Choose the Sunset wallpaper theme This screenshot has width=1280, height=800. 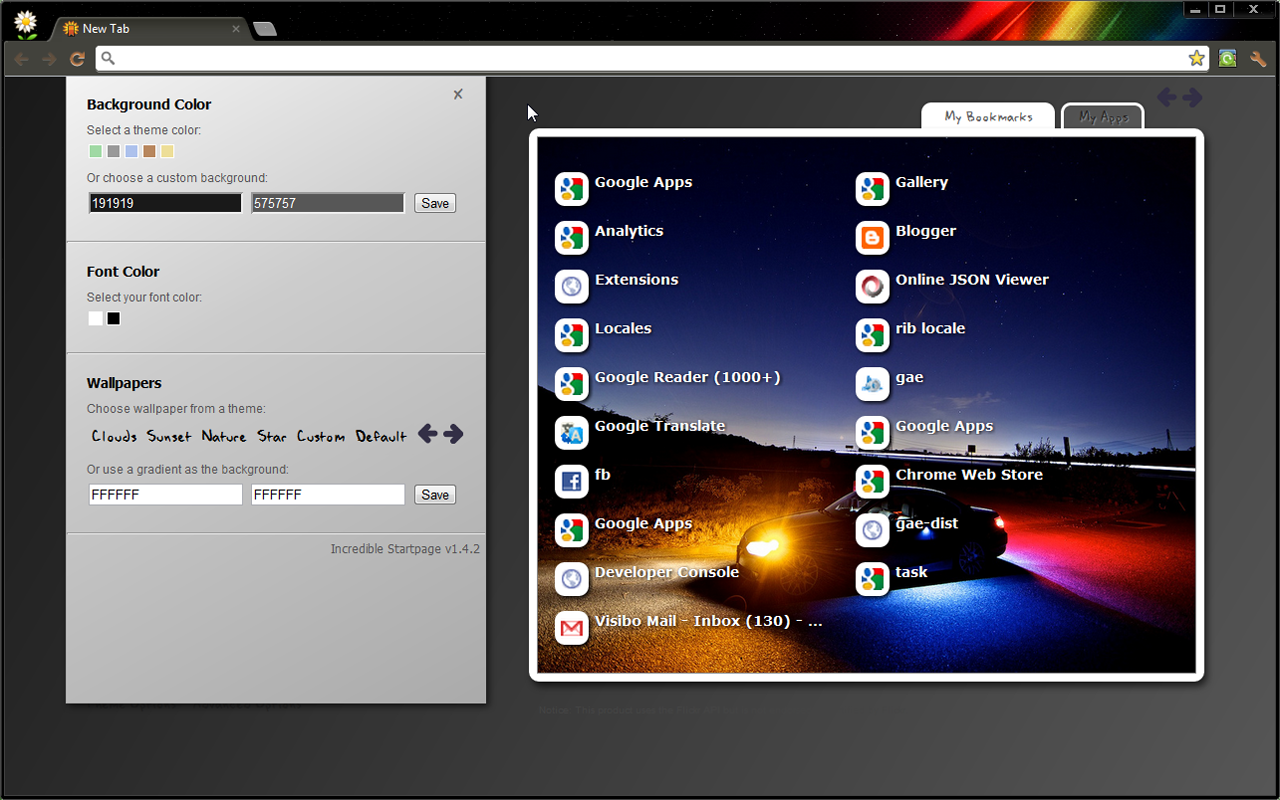[168, 437]
